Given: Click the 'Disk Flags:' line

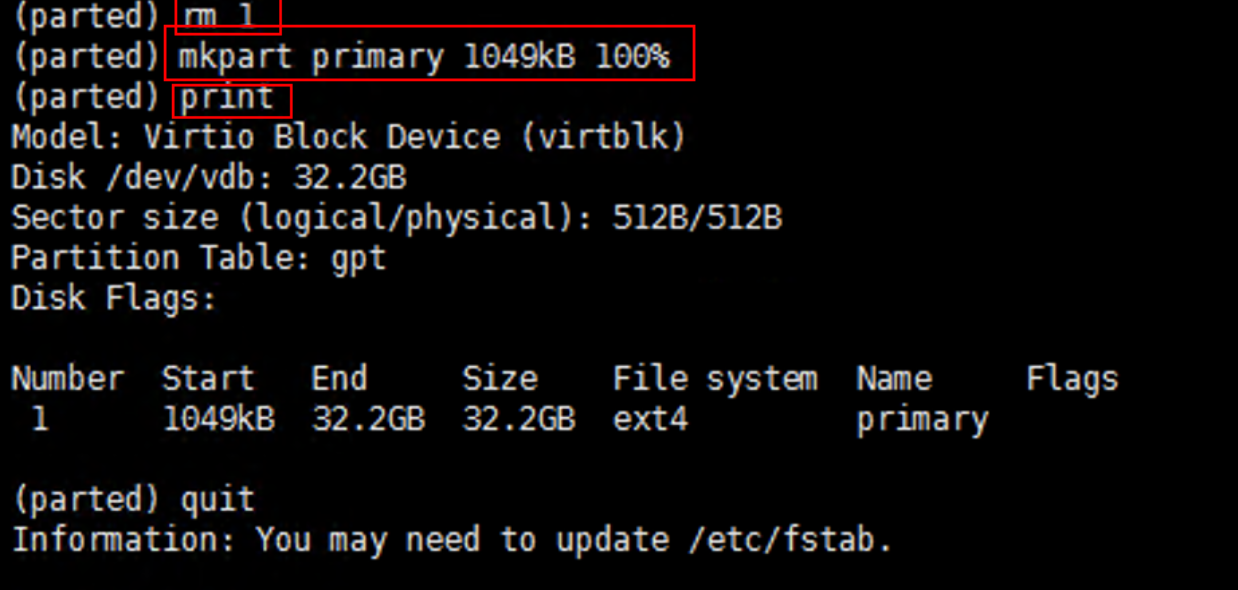Looking at the screenshot, I should click(114, 297).
